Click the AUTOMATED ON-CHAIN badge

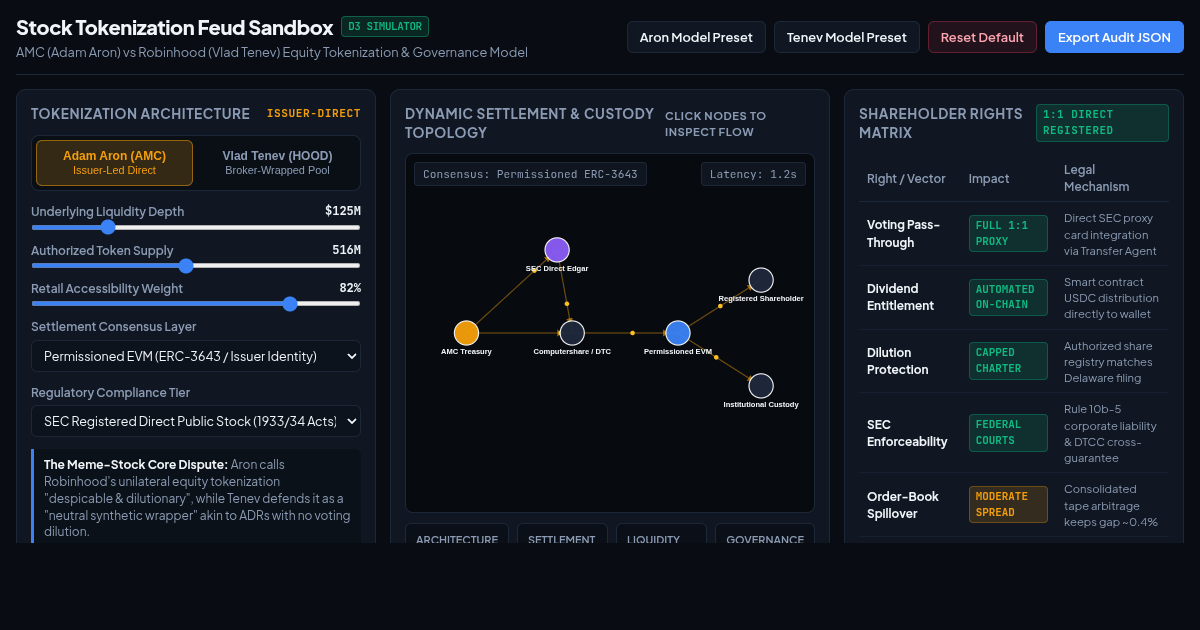pyautogui.click(x=1008, y=297)
